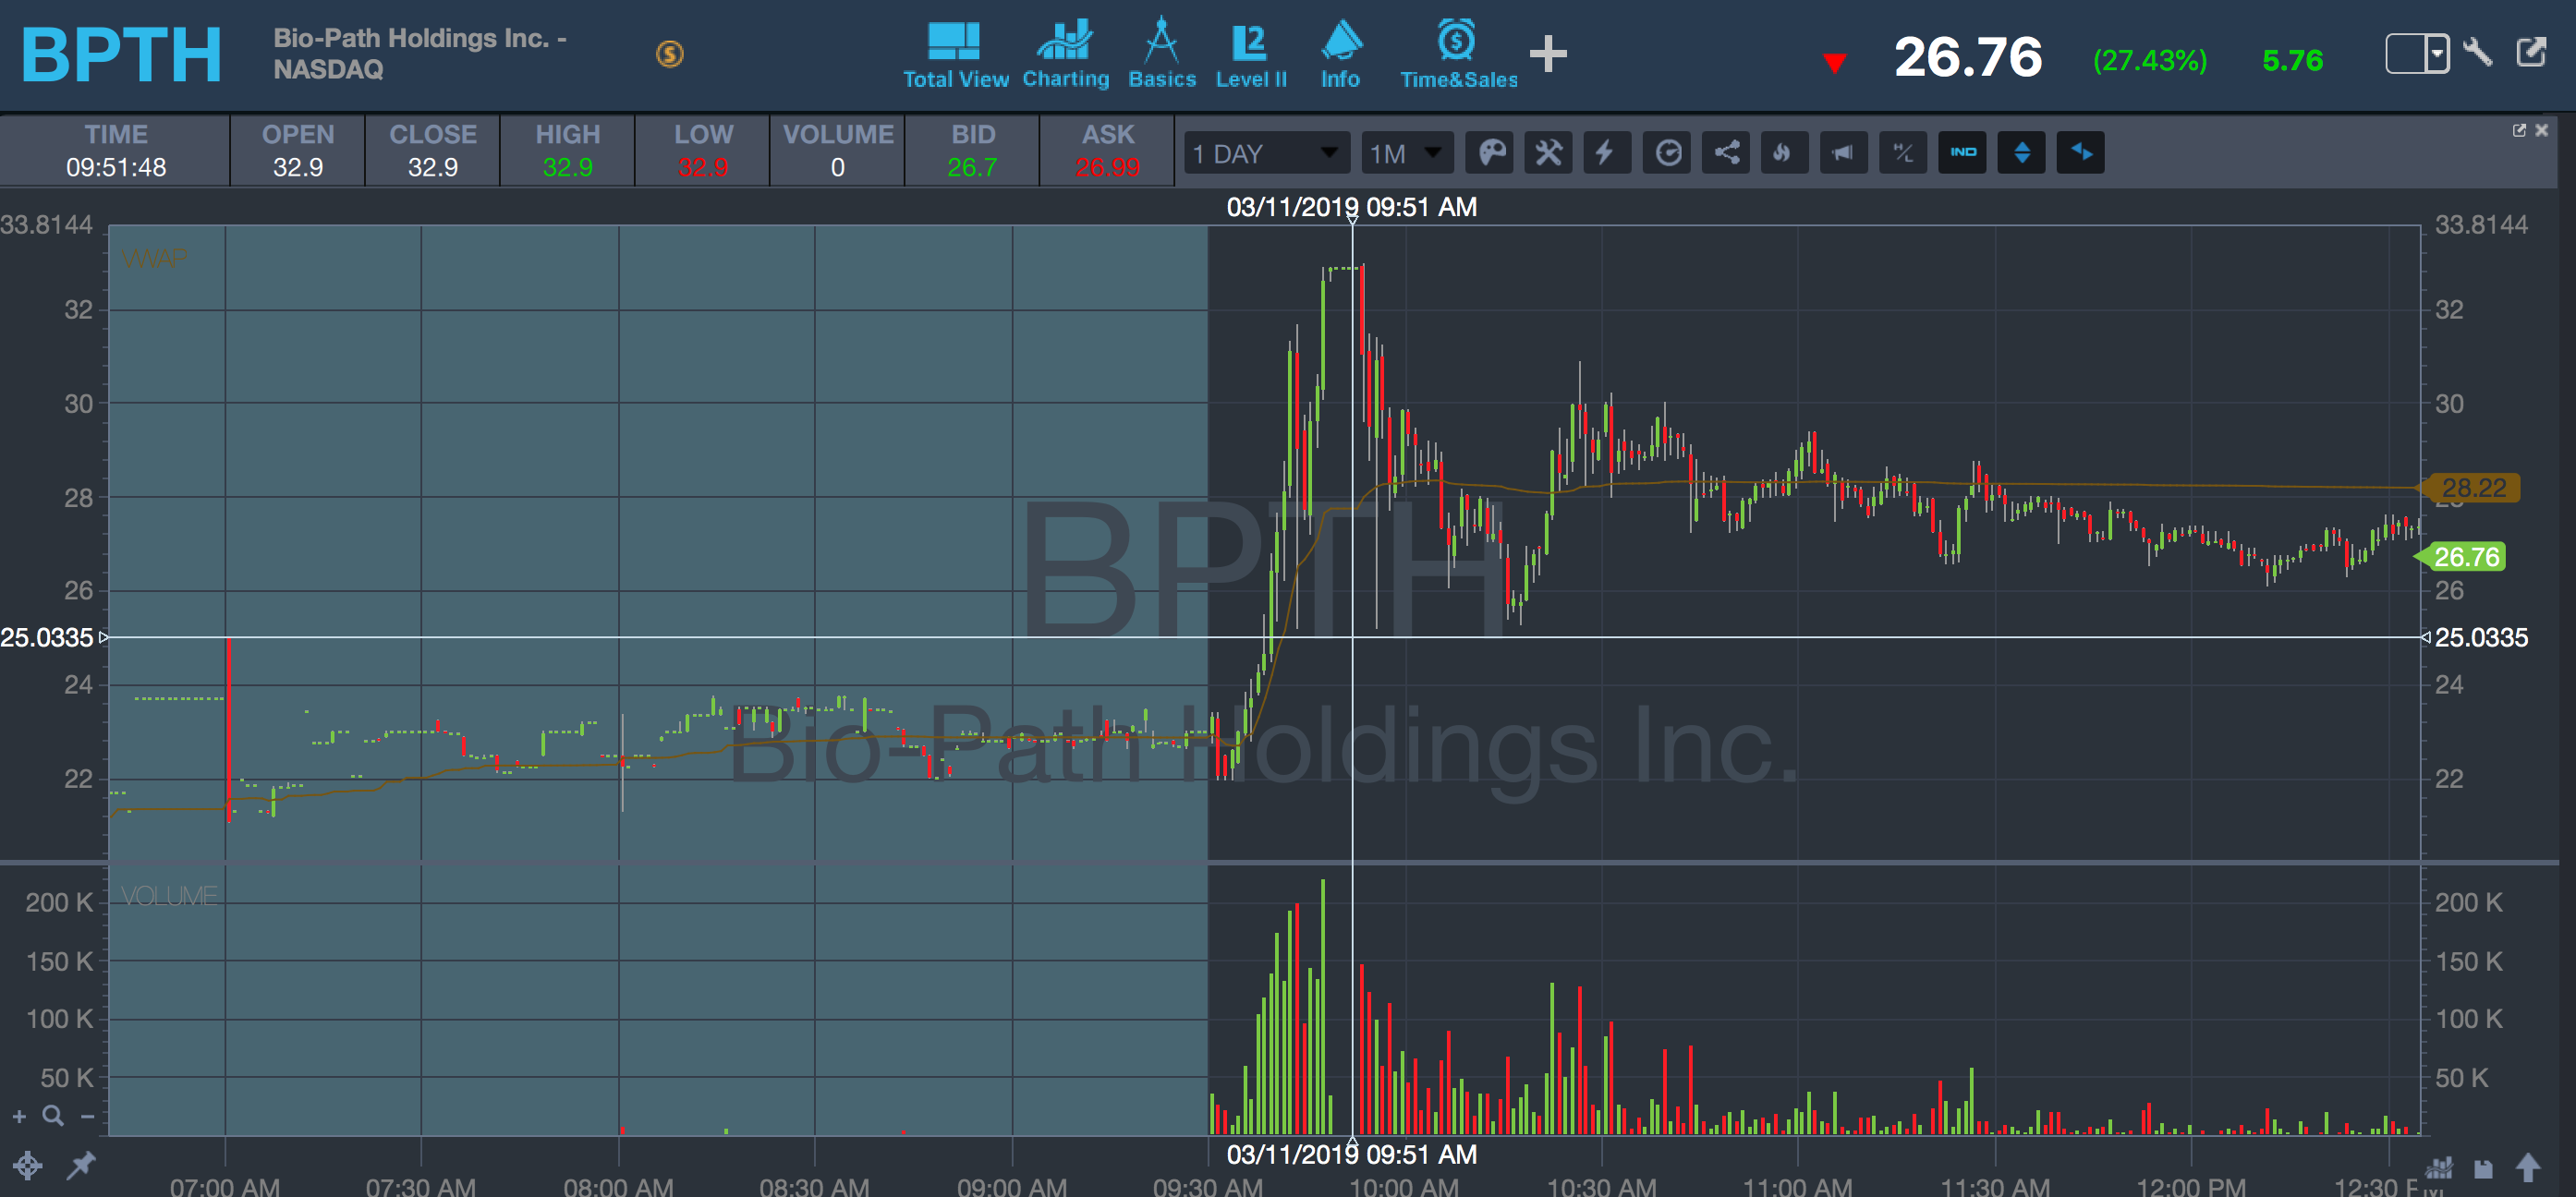The height and width of the screenshot is (1197, 2576).
Task: Click the megaphone alerts icon
Action: 1842,153
